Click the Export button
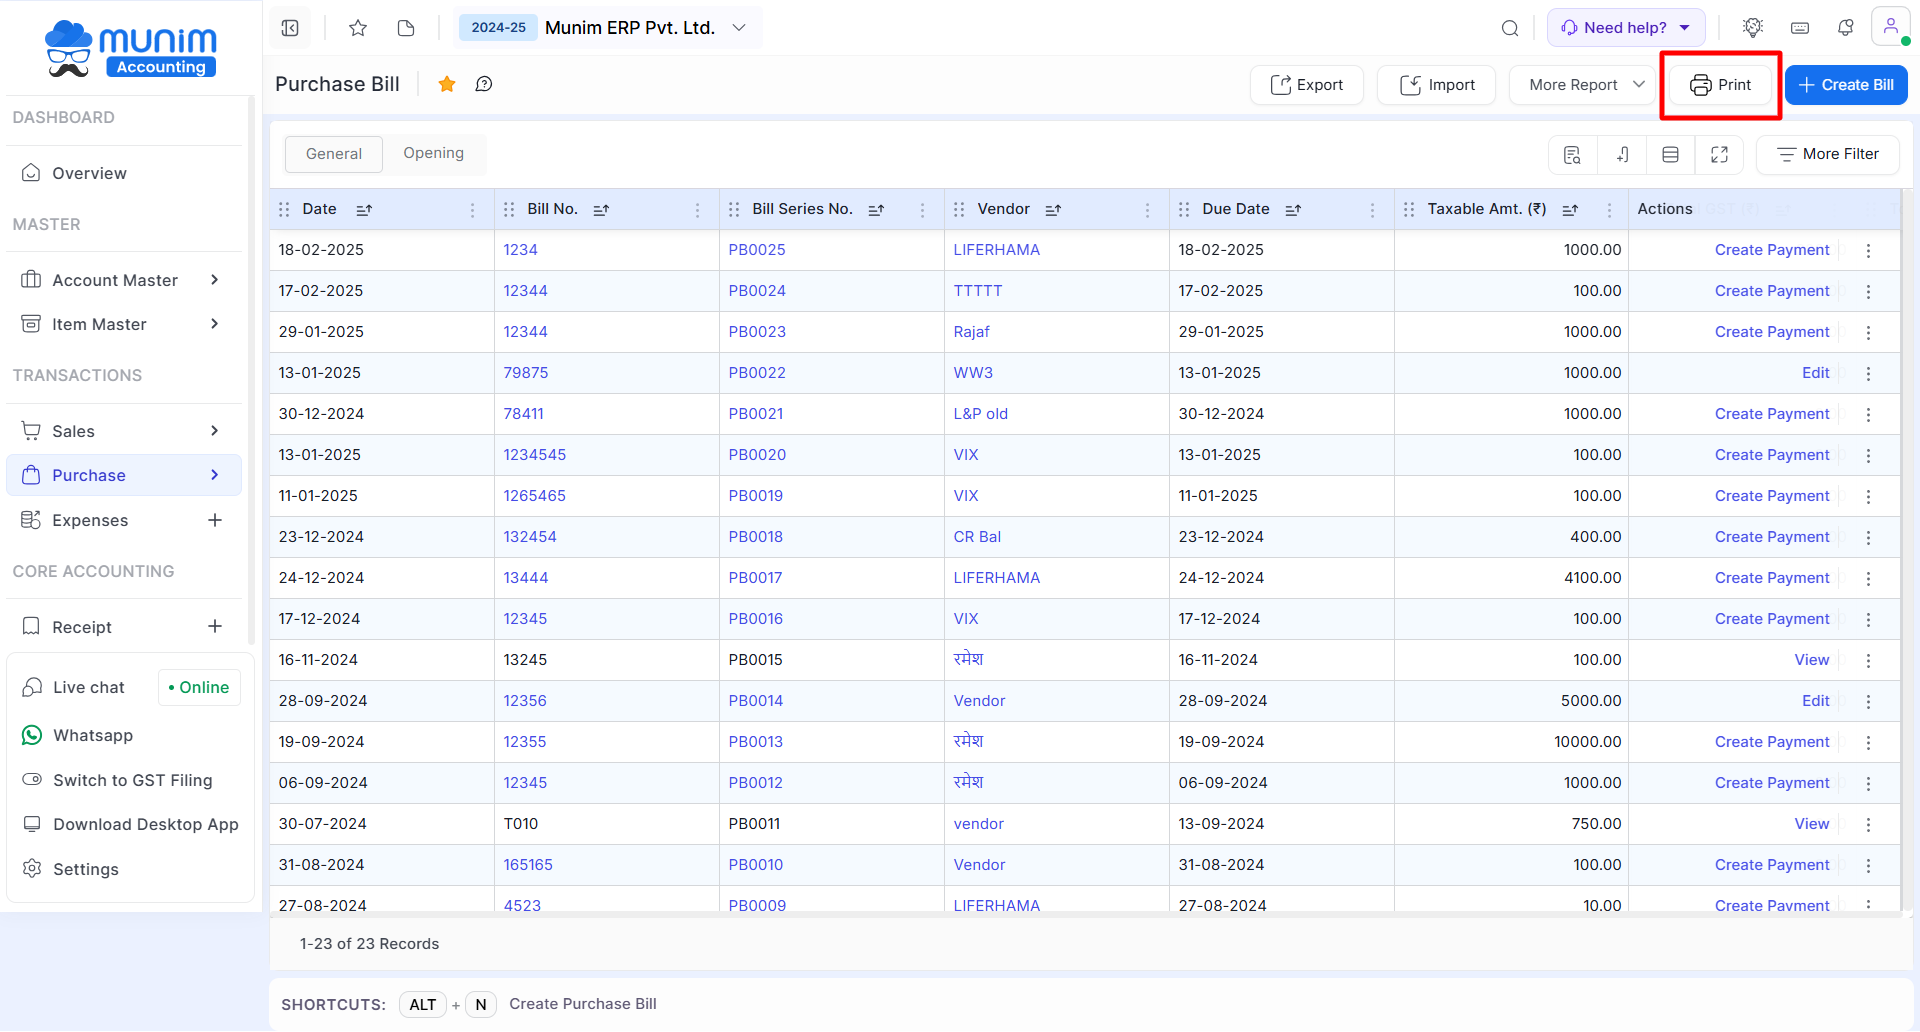The height and width of the screenshot is (1032, 1920). pos(1306,85)
